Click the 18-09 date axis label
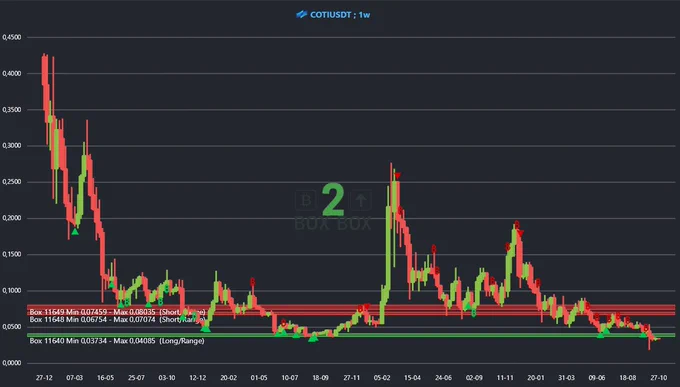This screenshot has width=680, height=387. [320, 378]
